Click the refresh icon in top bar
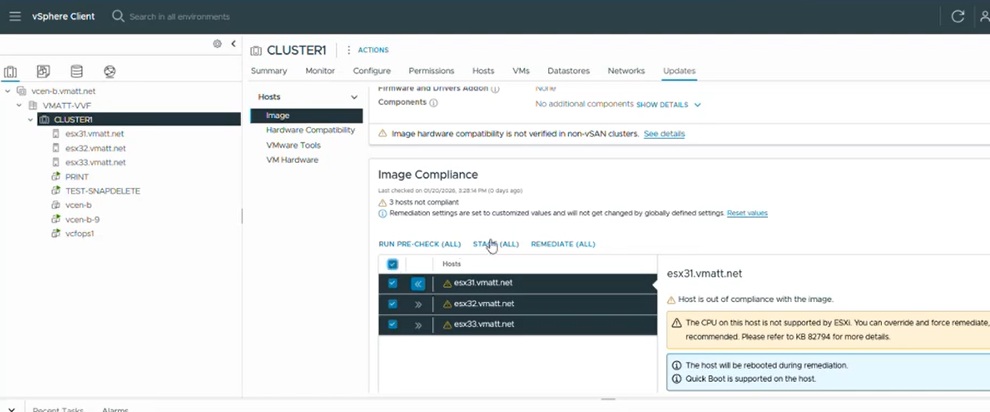The image size is (990, 412). [957, 17]
